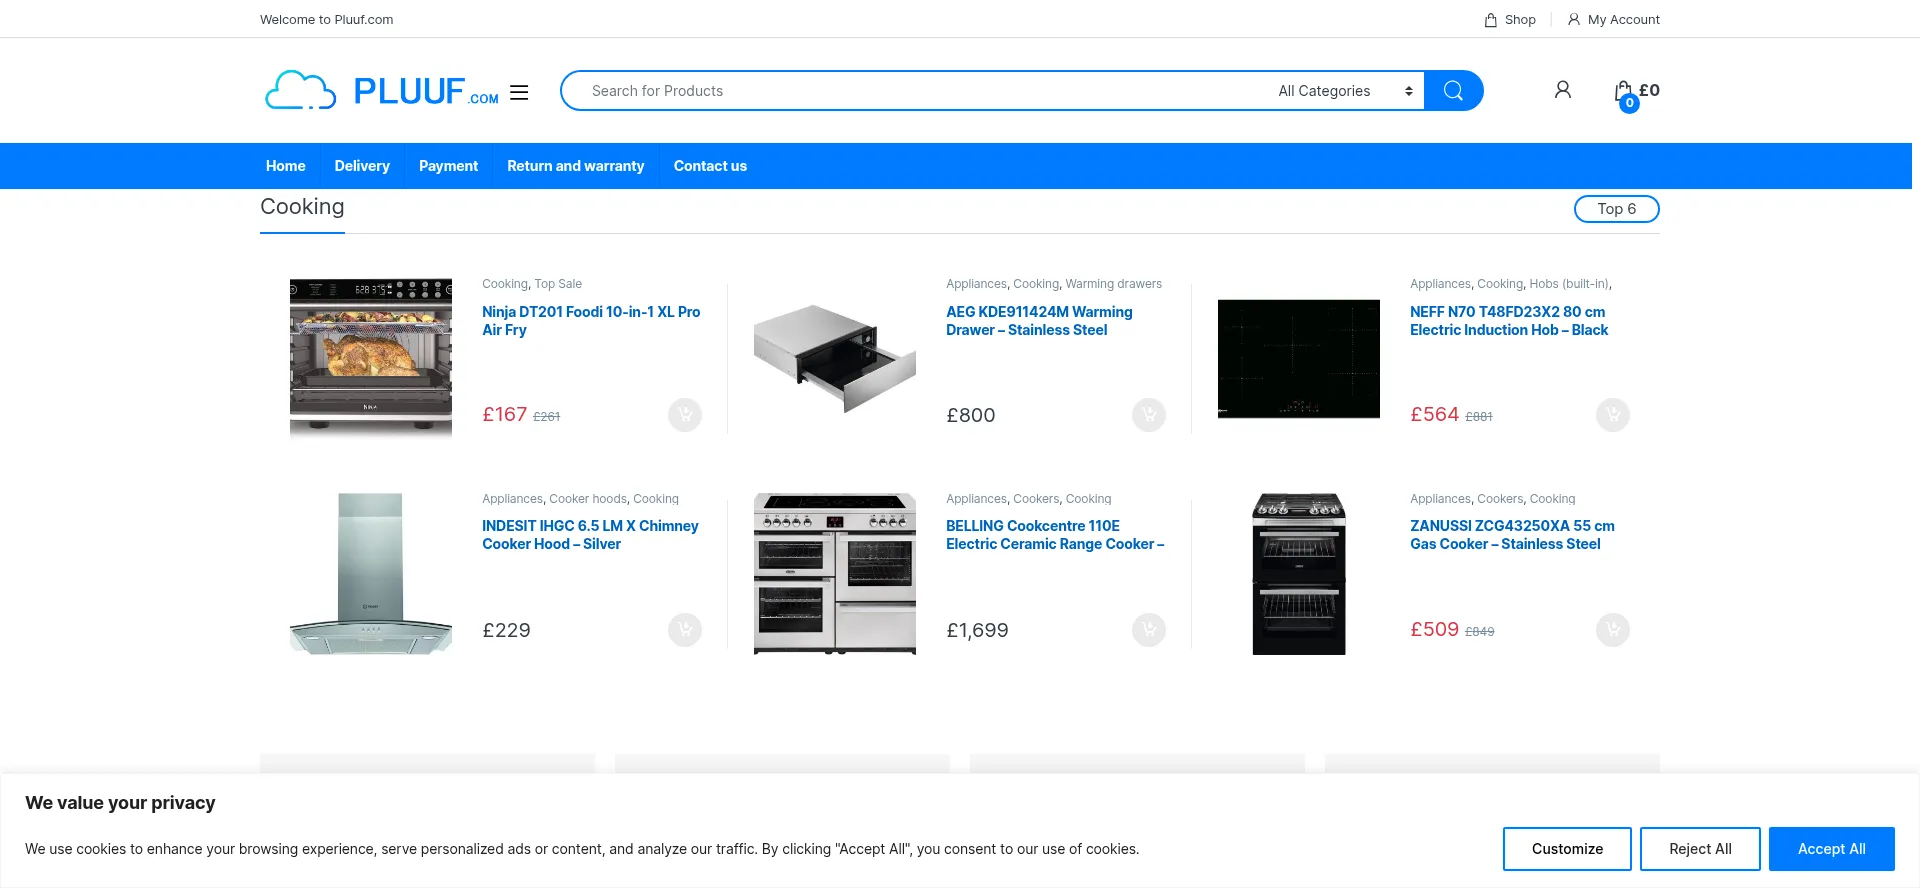The width and height of the screenshot is (1920, 888).
Task: Open the shopping bag cart icon
Action: coord(1624,92)
